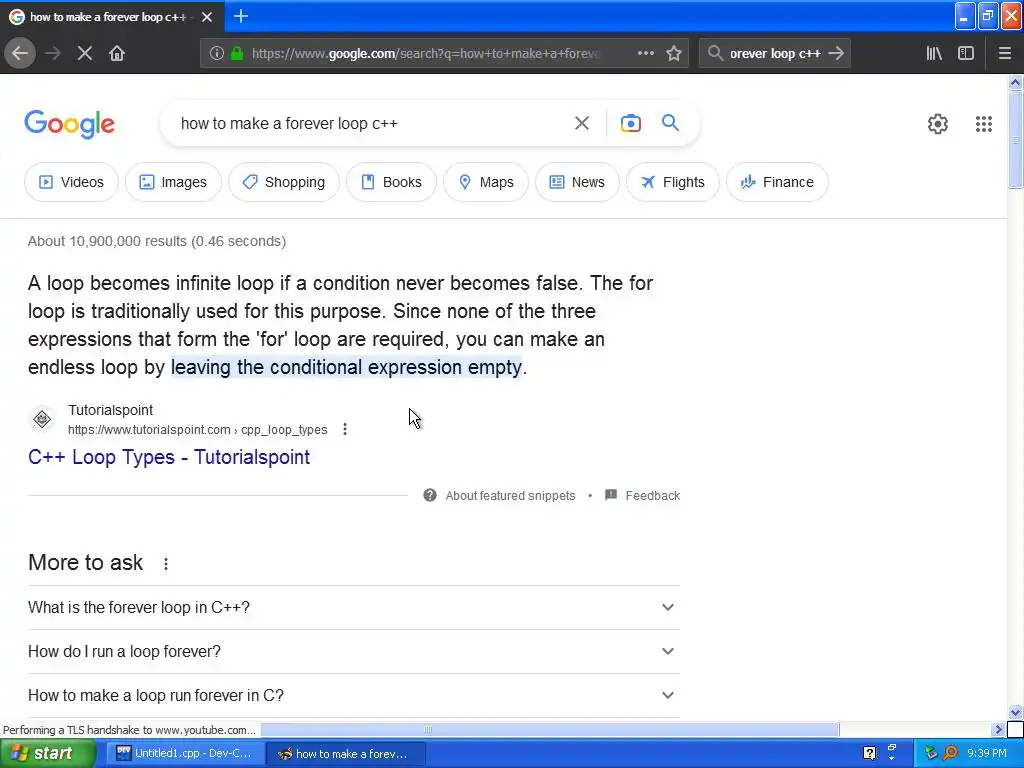
Task: Click the tutorialspoint.com cpp_loop_types URL
Action: tap(197, 430)
